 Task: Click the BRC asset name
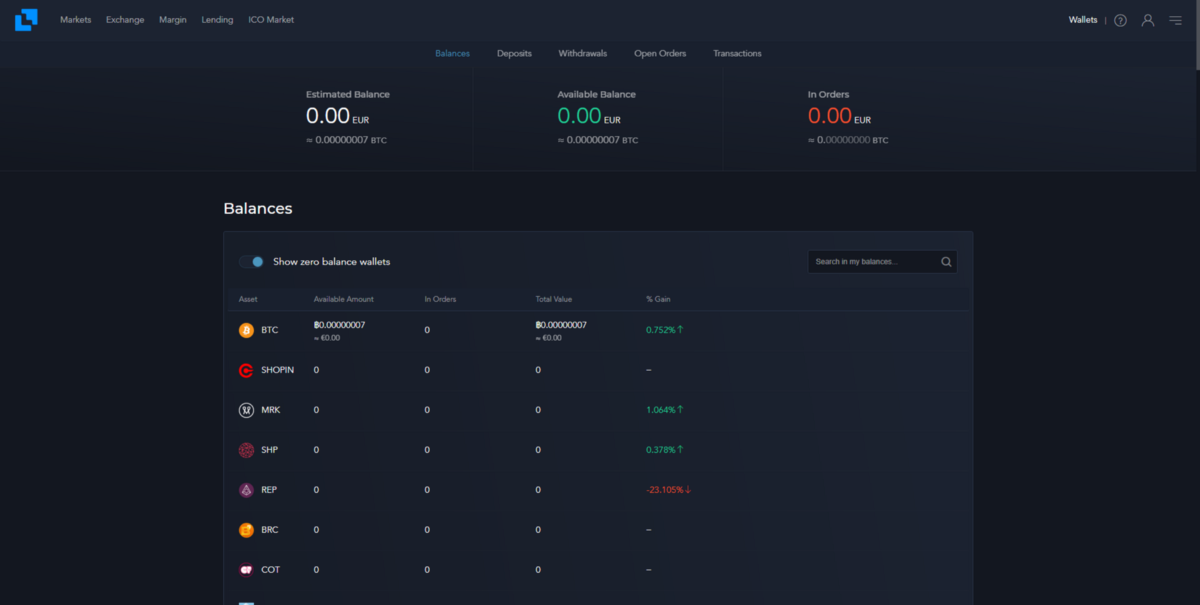pyautogui.click(x=270, y=530)
